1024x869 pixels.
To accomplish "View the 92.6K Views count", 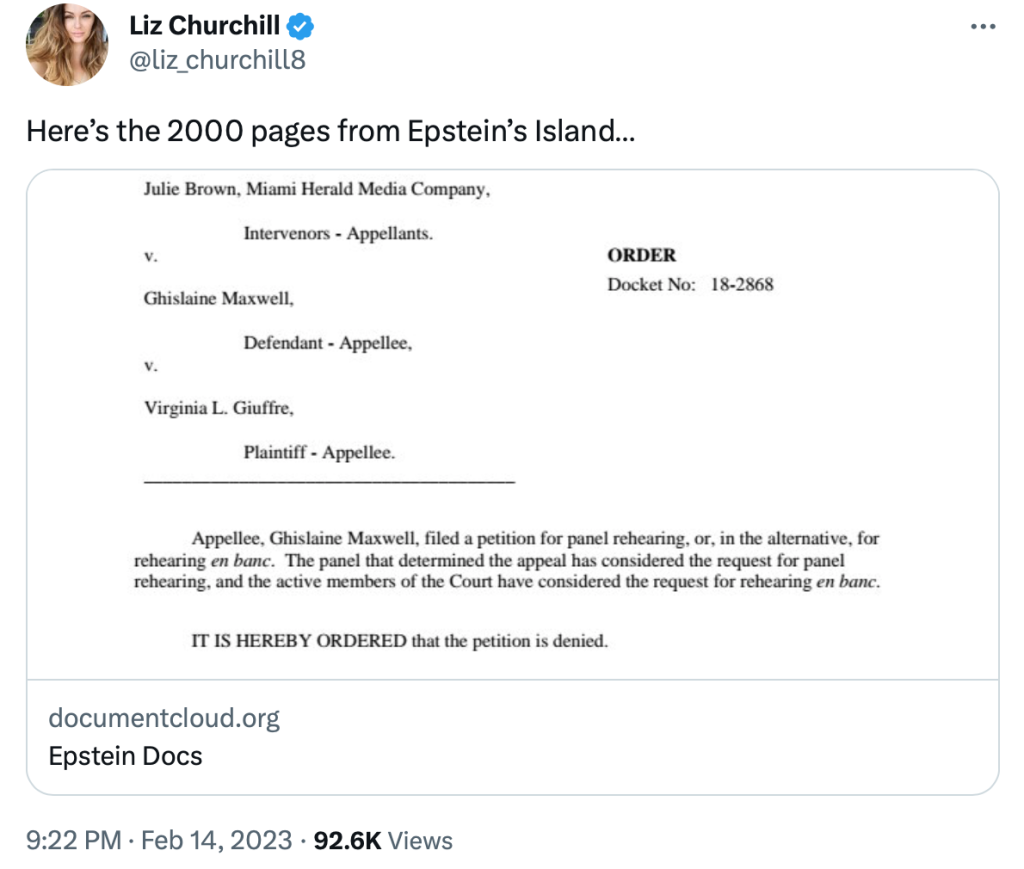I will pos(383,840).
